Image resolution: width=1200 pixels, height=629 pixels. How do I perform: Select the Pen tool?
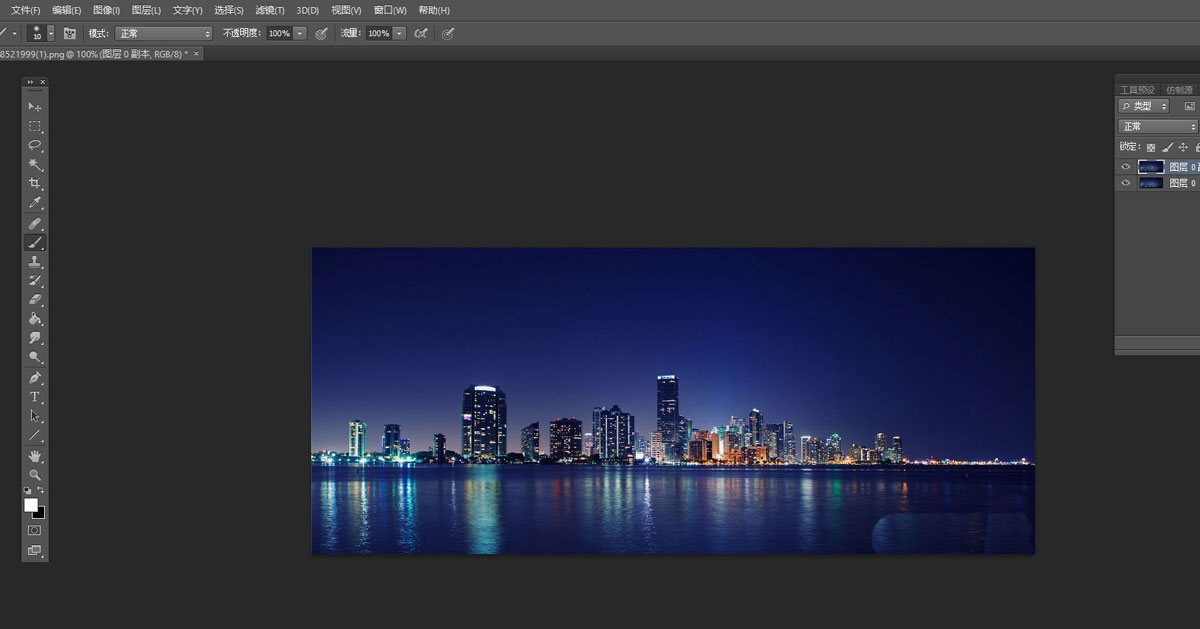pyautogui.click(x=35, y=378)
